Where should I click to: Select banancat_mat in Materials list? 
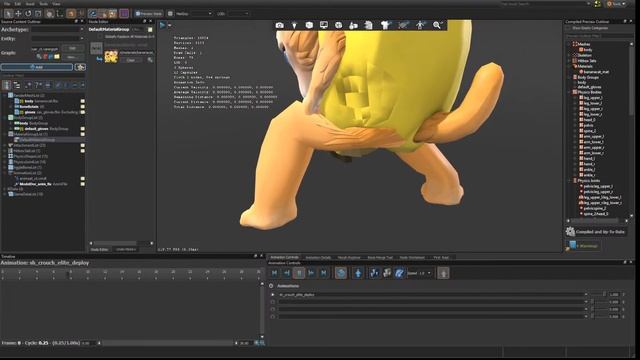(596, 72)
